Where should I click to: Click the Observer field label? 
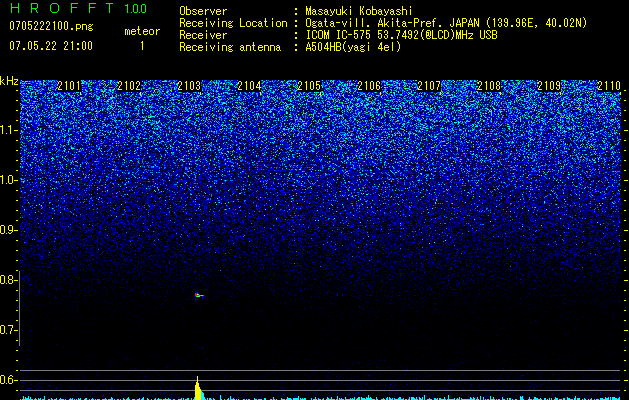[203, 11]
